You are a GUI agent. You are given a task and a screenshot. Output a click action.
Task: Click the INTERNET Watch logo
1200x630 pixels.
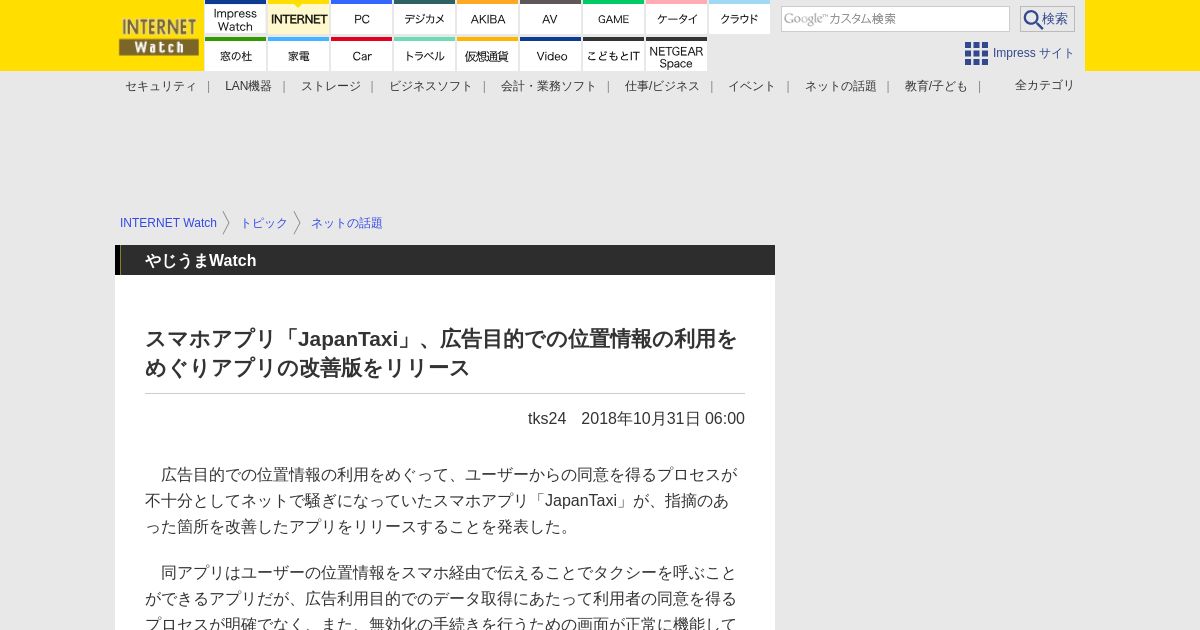click(x=159, y=36)
